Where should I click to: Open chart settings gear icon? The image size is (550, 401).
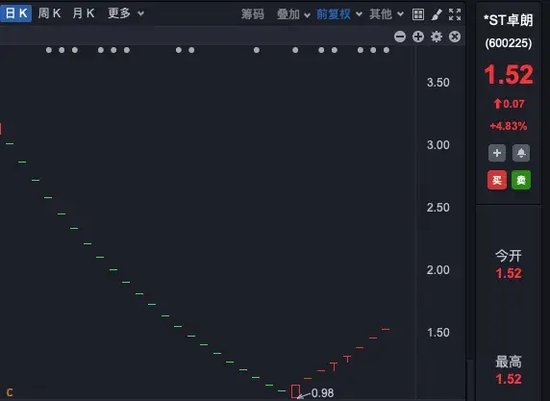(436, 36)
